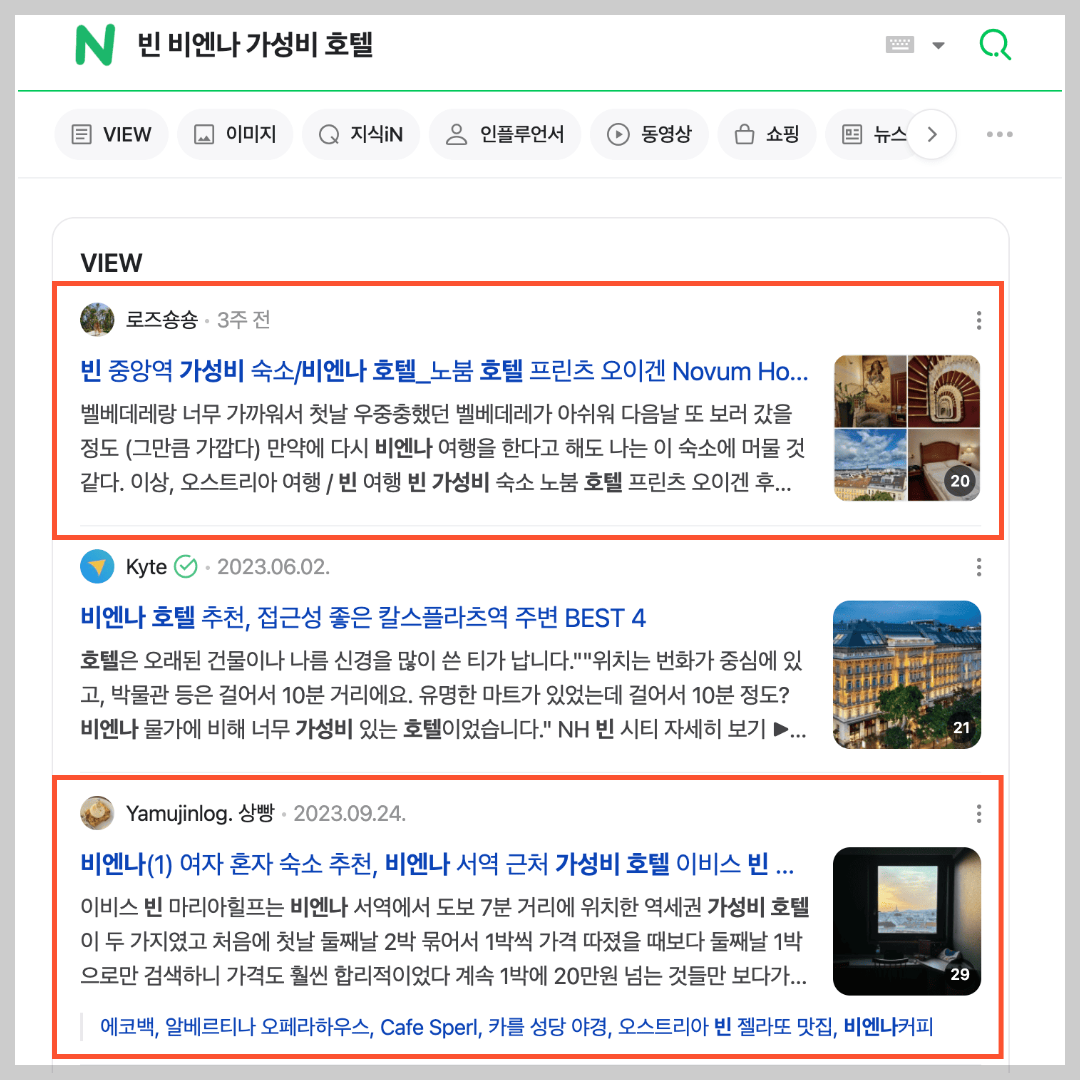This screenshot has height=1080, width=1080.
Task: Open Kyte profile avatar icon
Action: coord(97,566)
